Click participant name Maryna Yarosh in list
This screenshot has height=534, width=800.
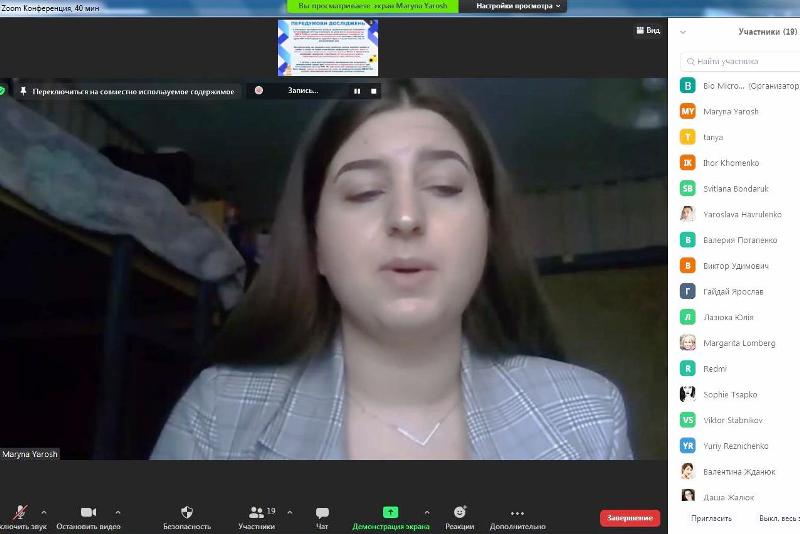(731, 111)
